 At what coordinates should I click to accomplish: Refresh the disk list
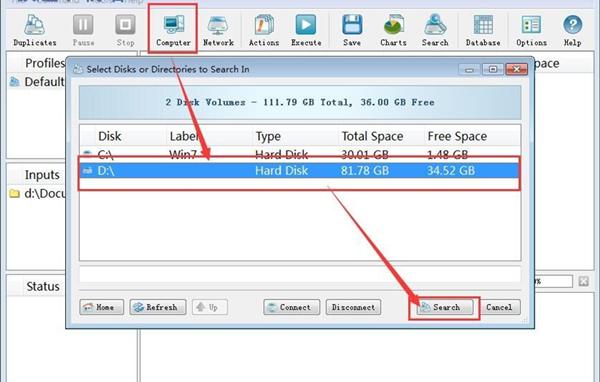tap(158, 307)
